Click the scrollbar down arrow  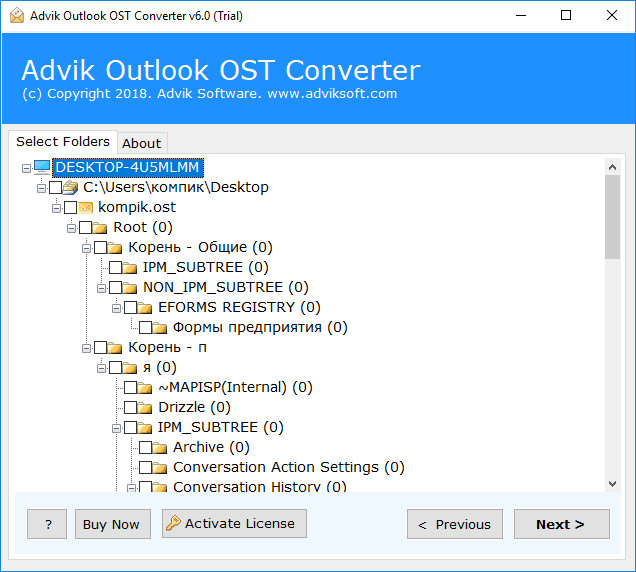(612, 484)
